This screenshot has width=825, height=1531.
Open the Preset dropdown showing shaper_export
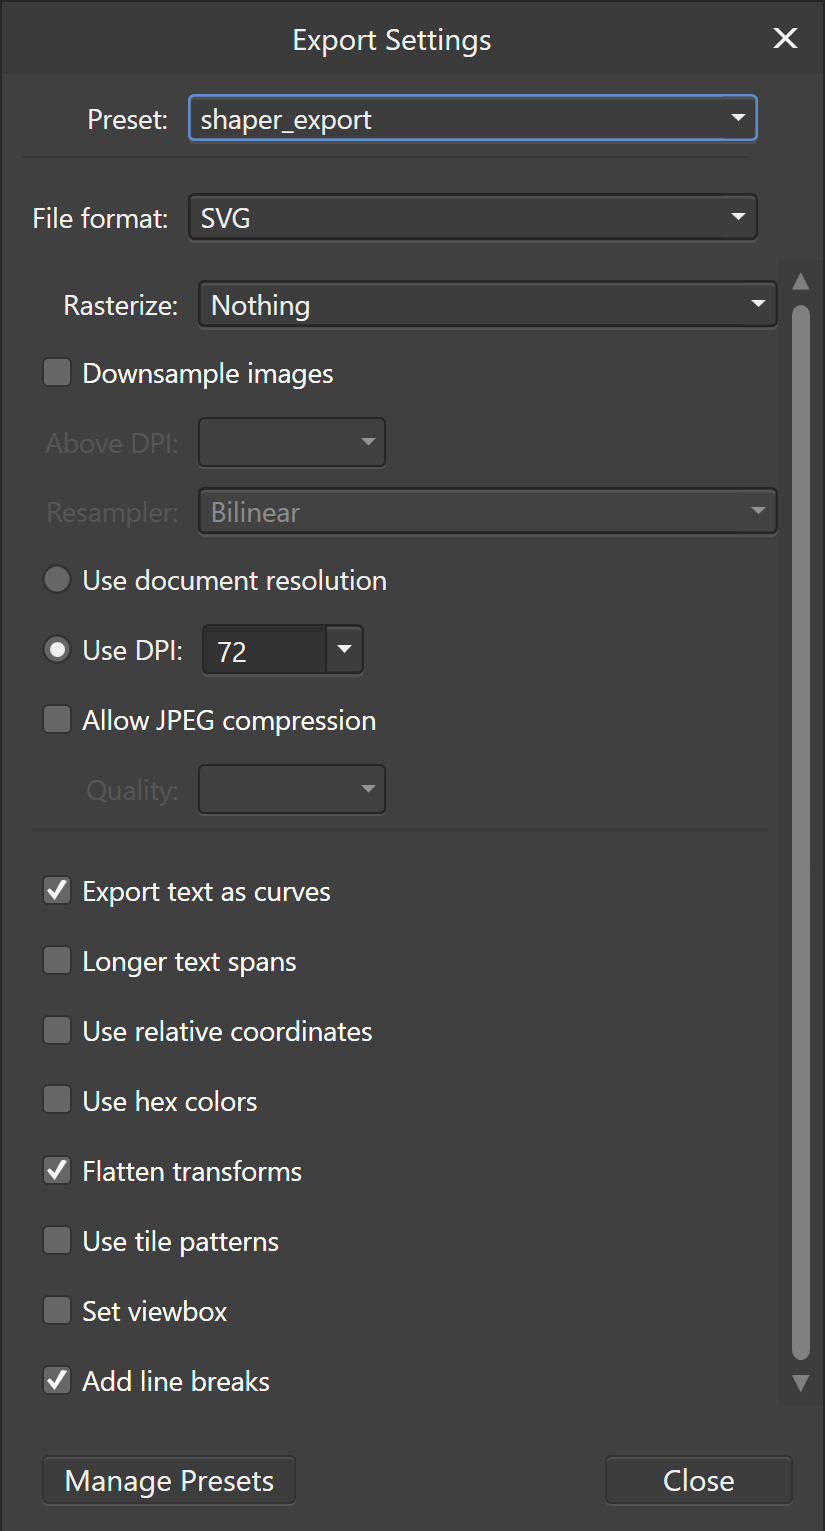click(472, 118)
